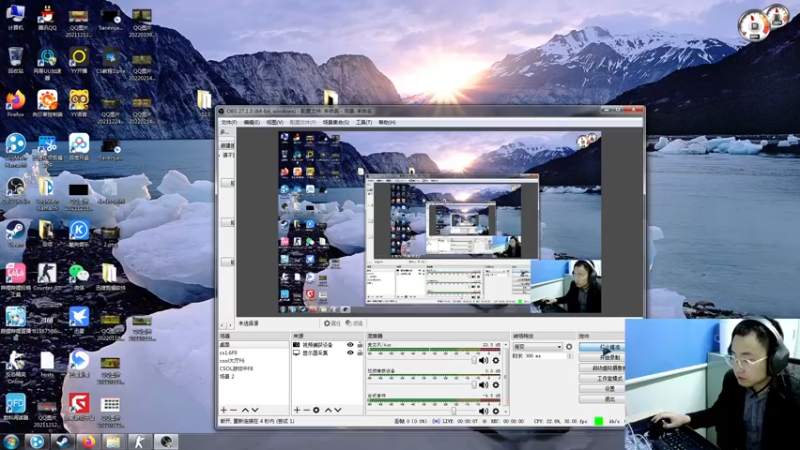This screenshot has height=450, width=800.
Task: Click the start virtual camera button
Action: pyautogui.click(x=602, y=368)
